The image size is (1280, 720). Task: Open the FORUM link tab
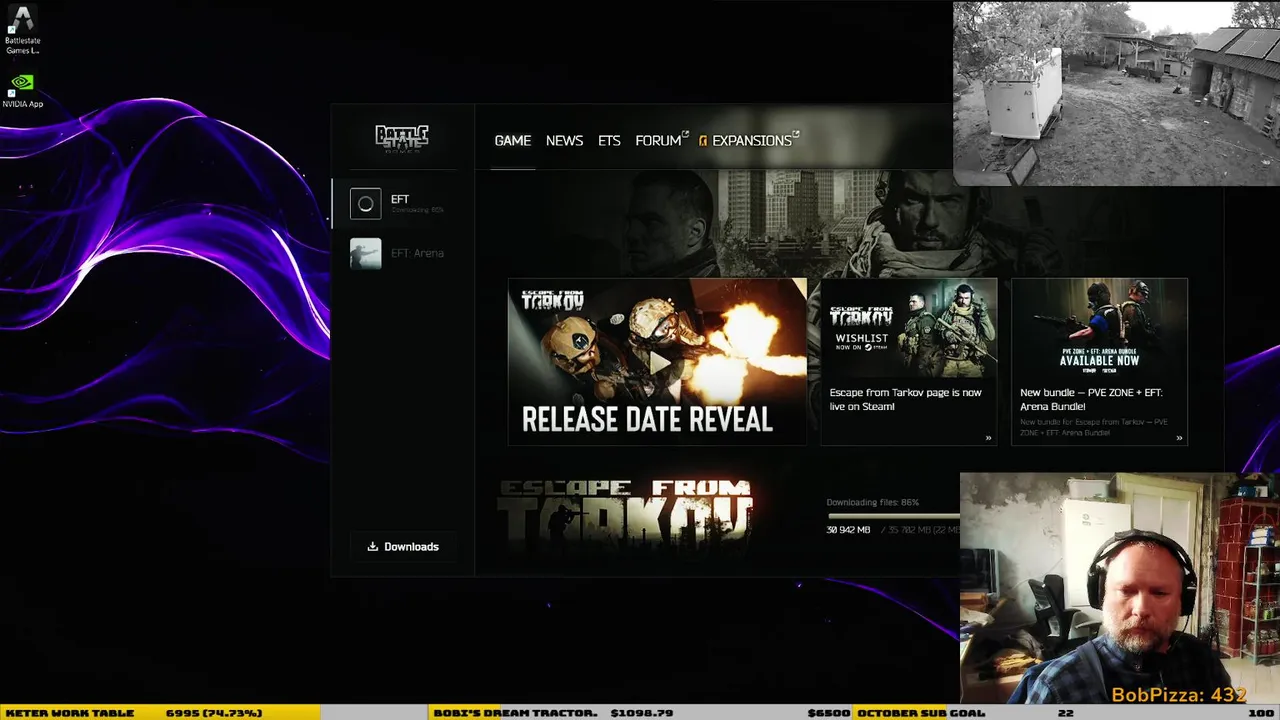[658, 141]
